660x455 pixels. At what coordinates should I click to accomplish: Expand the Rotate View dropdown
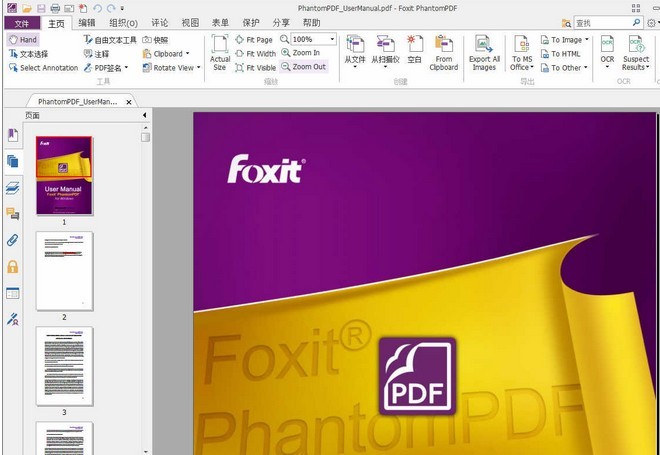click(199, 67)
